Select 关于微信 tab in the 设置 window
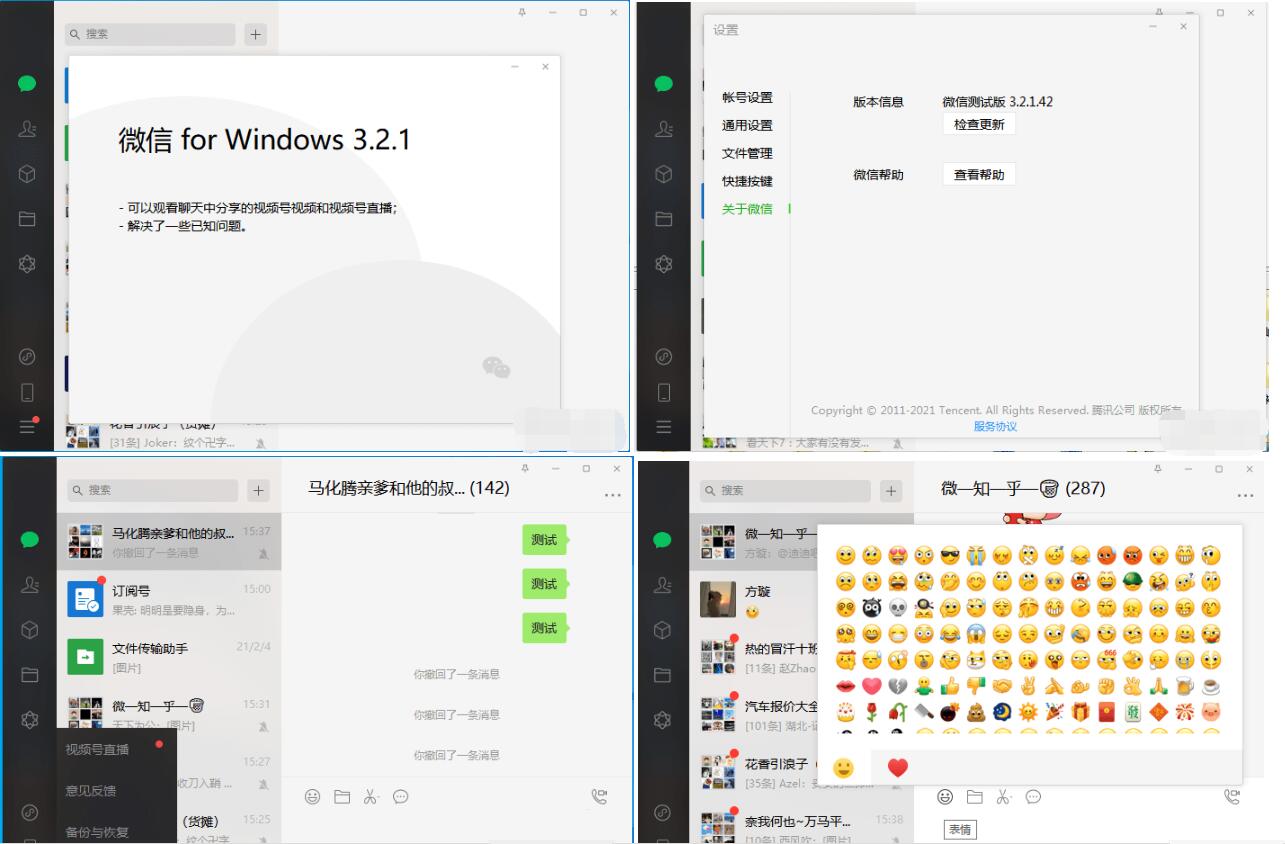 point(748,209)
